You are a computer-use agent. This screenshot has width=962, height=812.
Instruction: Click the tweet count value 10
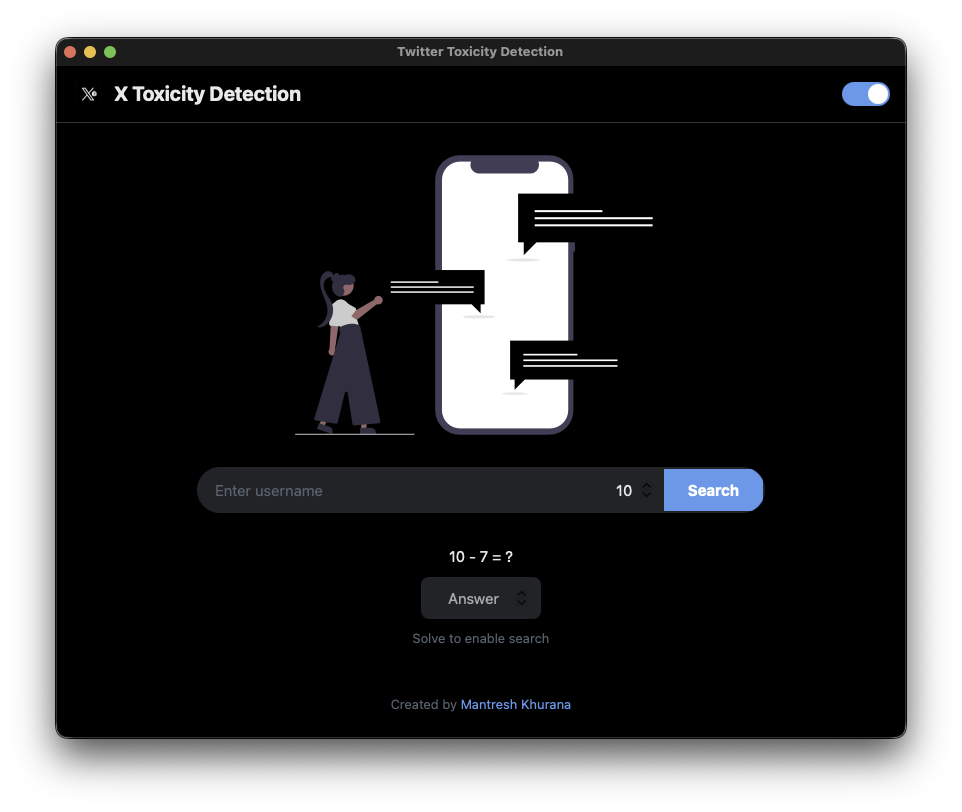(624, 491)
